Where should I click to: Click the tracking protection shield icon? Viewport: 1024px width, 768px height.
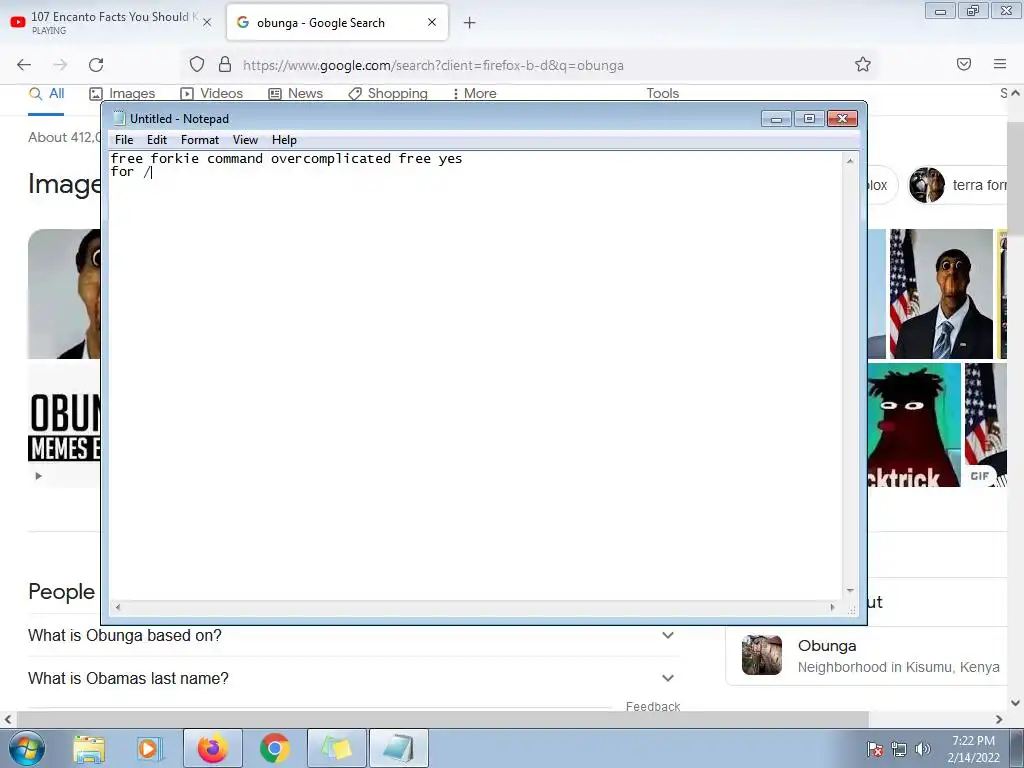197,65
